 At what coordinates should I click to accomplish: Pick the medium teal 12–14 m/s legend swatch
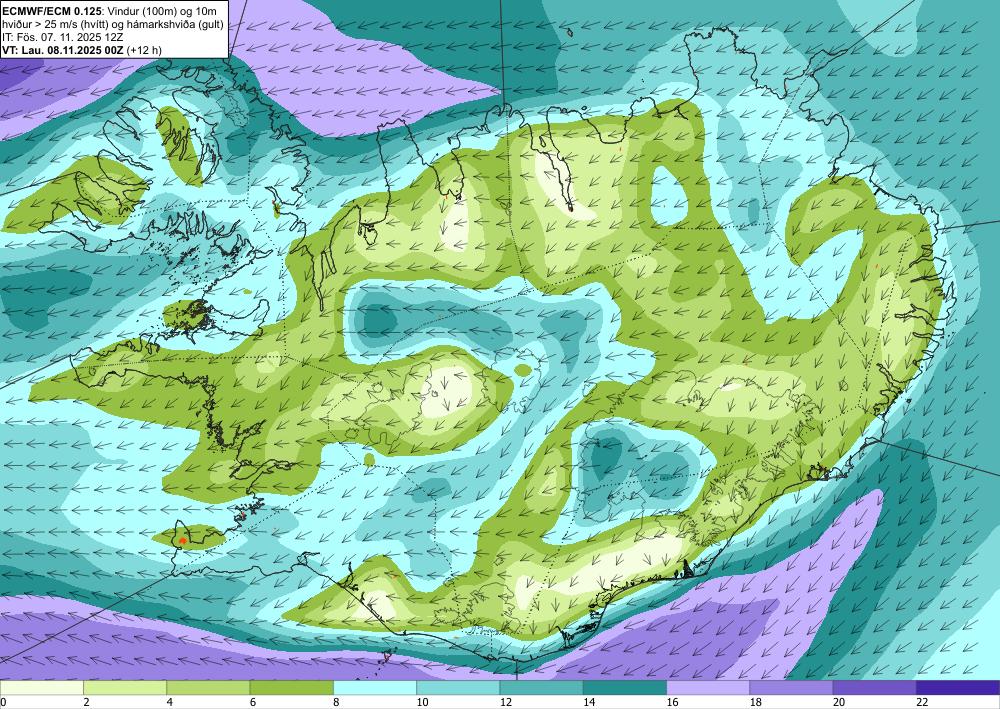click(541, 687)
